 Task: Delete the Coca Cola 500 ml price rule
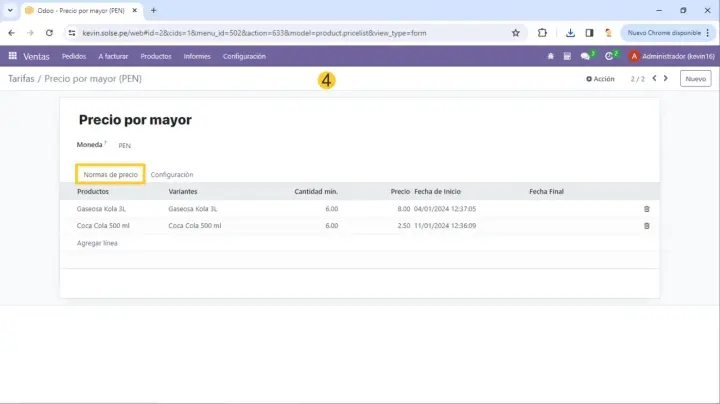point(646,226)
